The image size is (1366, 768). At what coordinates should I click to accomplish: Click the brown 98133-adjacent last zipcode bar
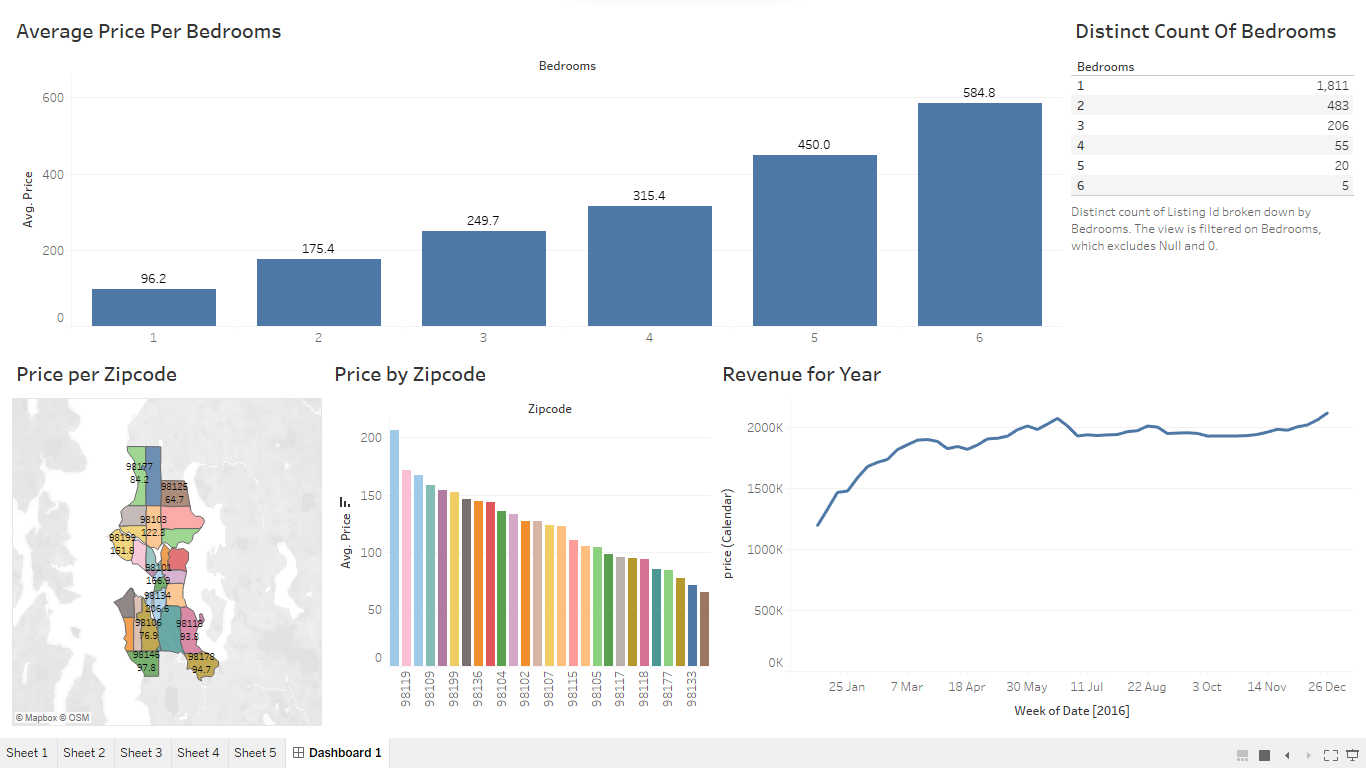(x=704, y=629)
